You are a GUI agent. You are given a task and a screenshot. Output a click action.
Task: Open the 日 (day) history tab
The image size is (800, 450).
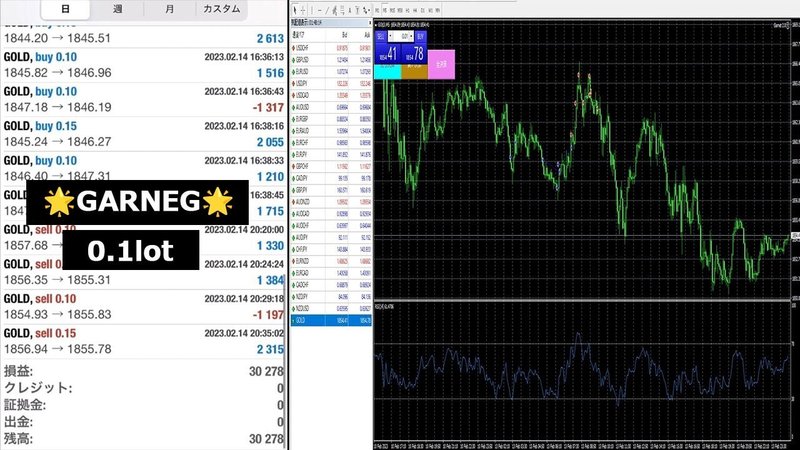pos(65,9)
